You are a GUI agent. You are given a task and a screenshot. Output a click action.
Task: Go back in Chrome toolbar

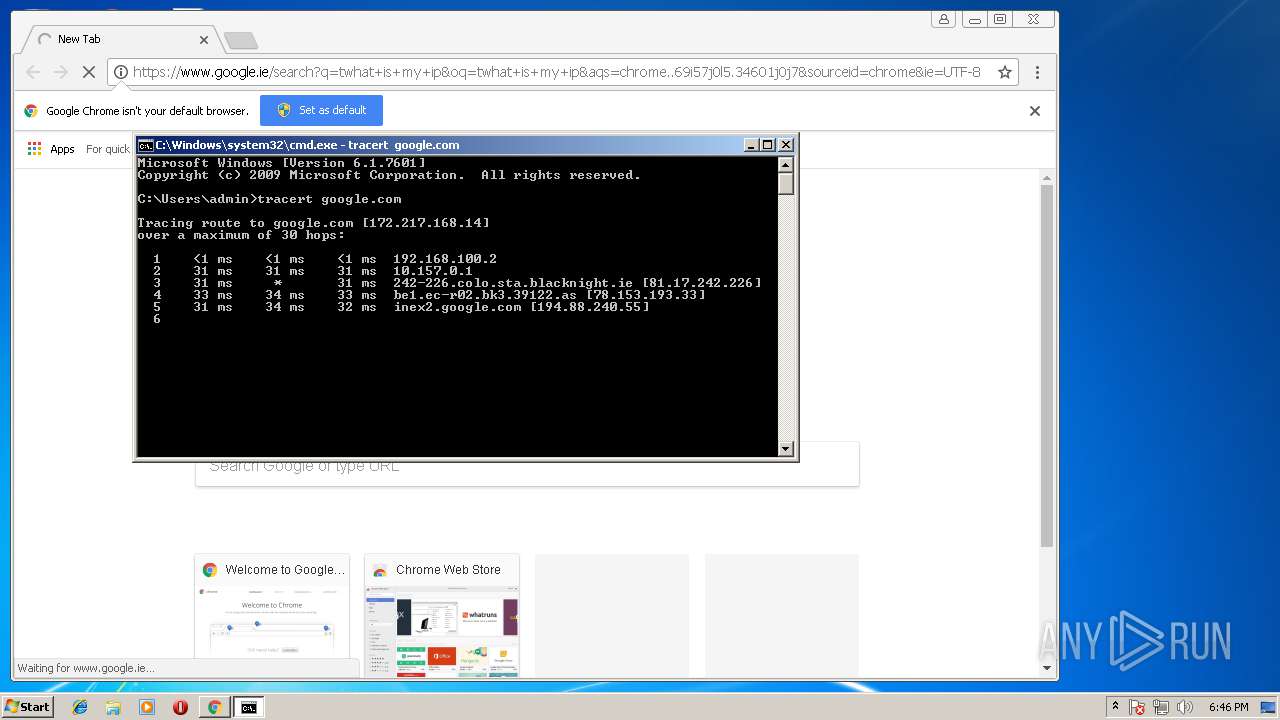[x=33, y=72]
